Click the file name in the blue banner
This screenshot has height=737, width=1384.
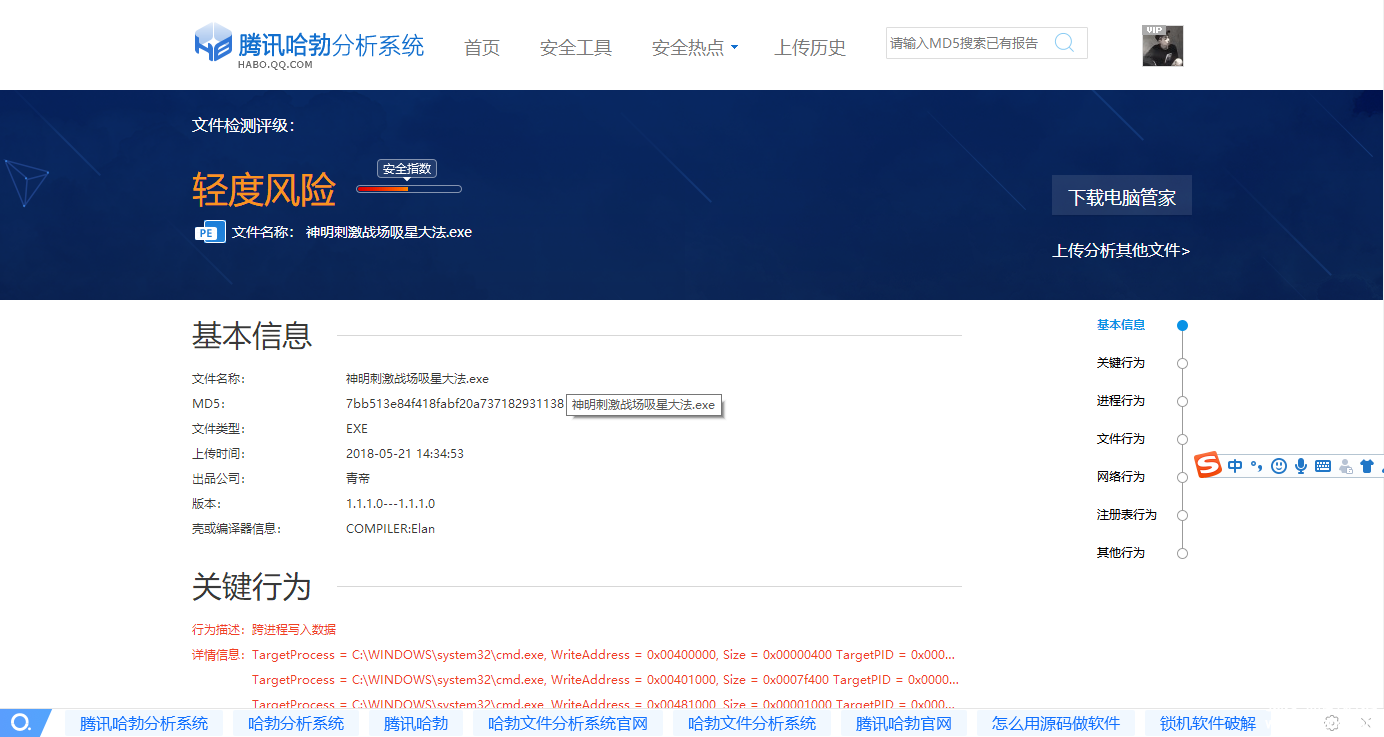(389, 232)
